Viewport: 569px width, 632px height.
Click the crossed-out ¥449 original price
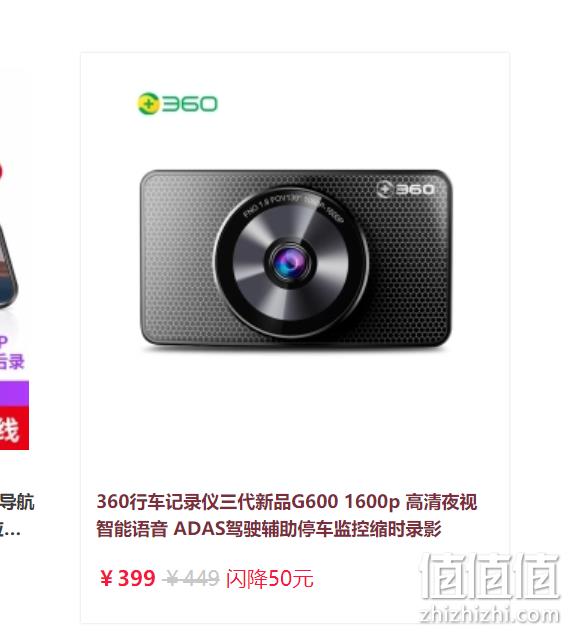tap(191, 579)
